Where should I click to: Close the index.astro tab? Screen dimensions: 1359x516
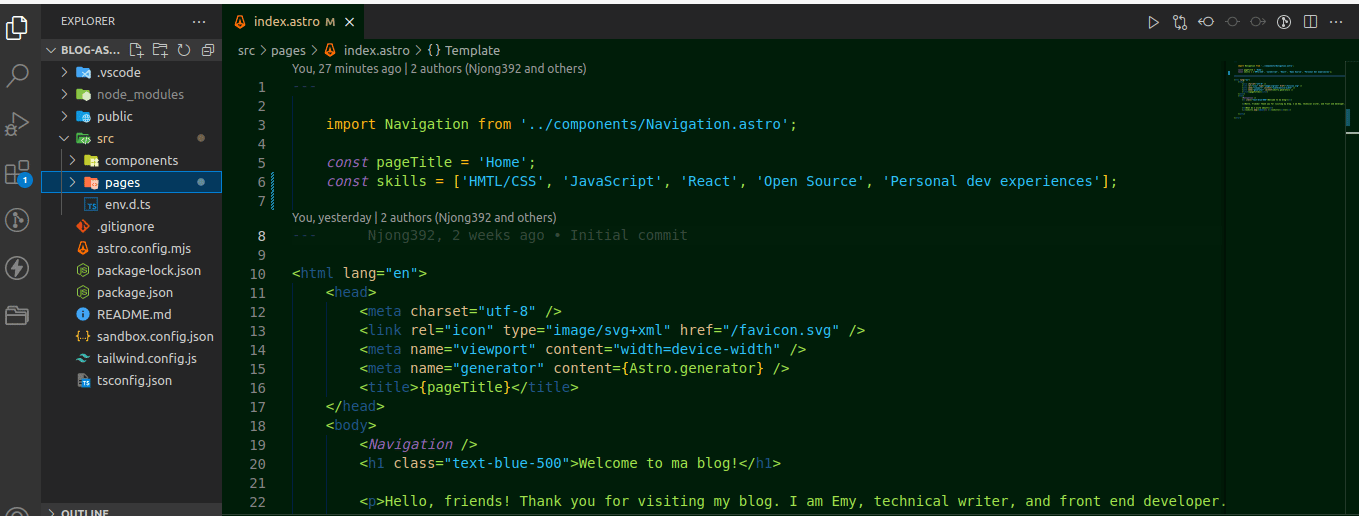[348, 21]
